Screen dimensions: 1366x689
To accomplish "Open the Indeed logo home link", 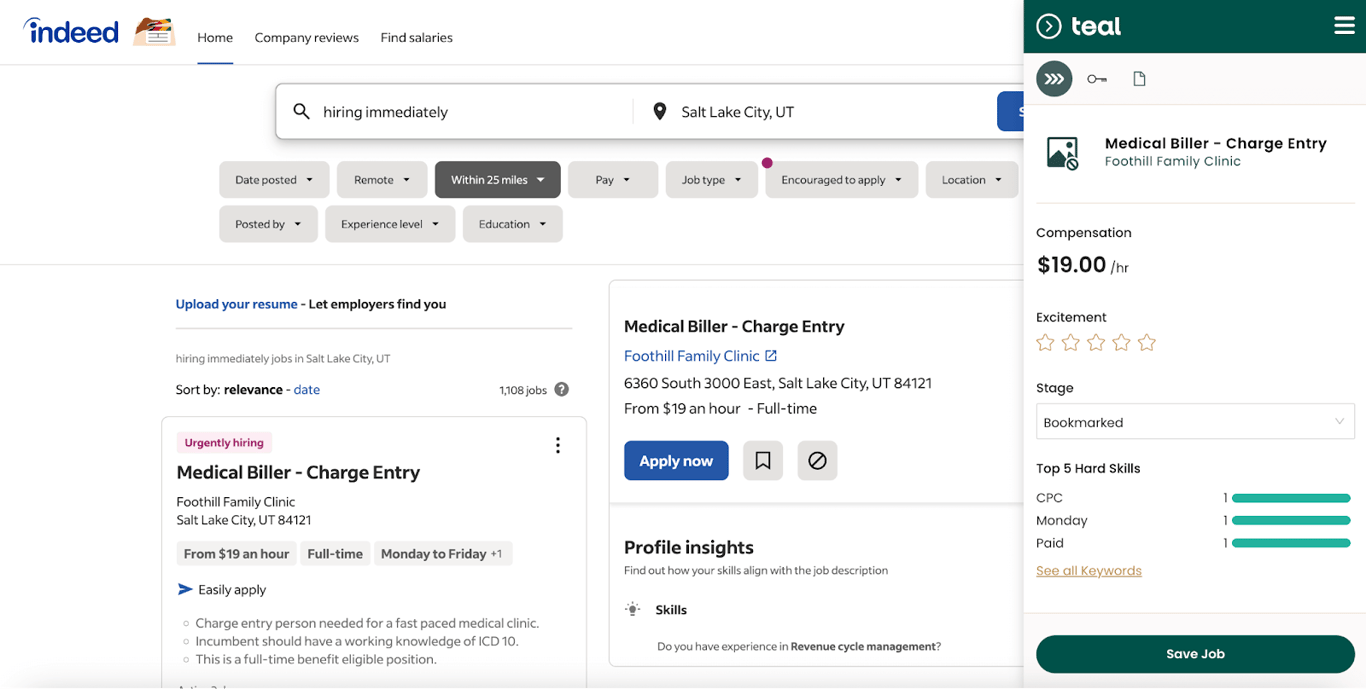I will coord(71,32).
